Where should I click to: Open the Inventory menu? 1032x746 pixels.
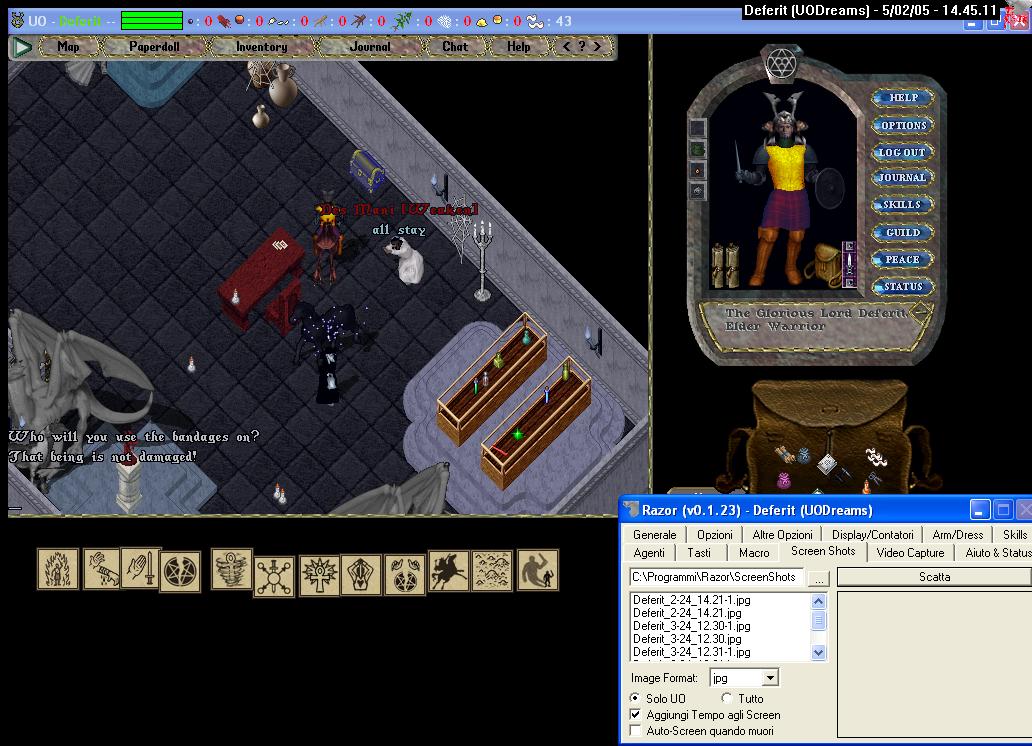tap(262, 47)
